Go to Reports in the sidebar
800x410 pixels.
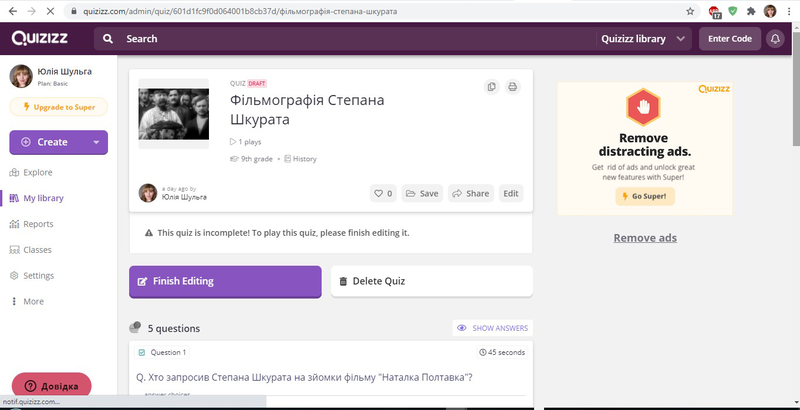coord(38,224)
